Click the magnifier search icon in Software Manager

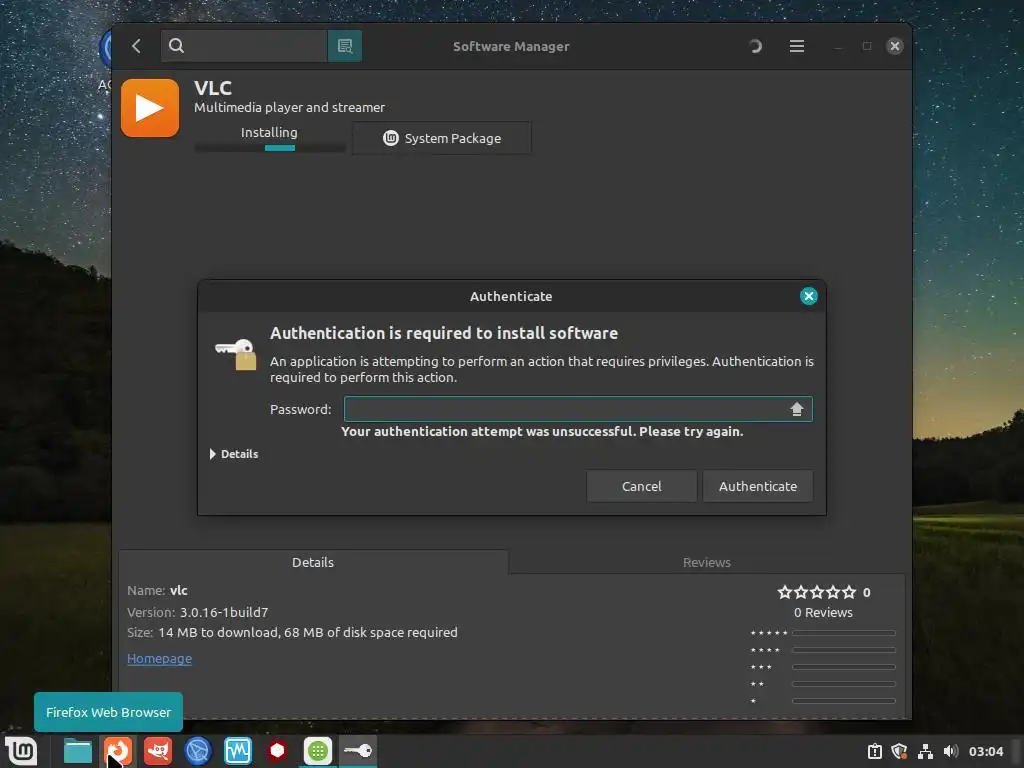(x=176, y=46)
